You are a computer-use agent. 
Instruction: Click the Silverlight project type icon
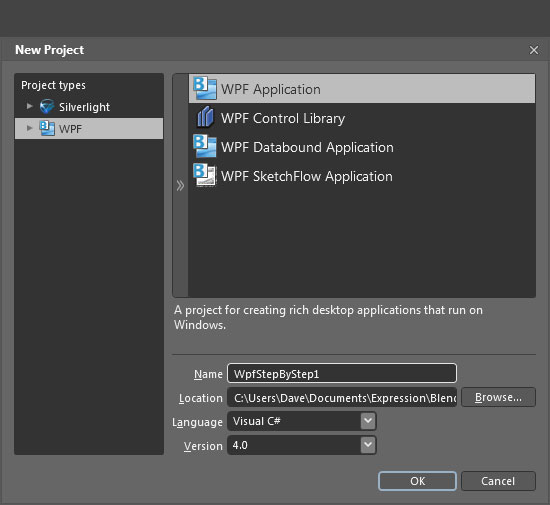click(47, 107)
